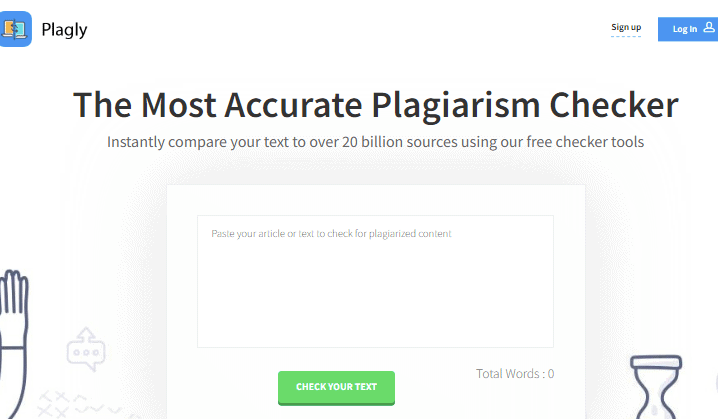Click the hourglass illustration
718x419 pixels.
point(656,387)
